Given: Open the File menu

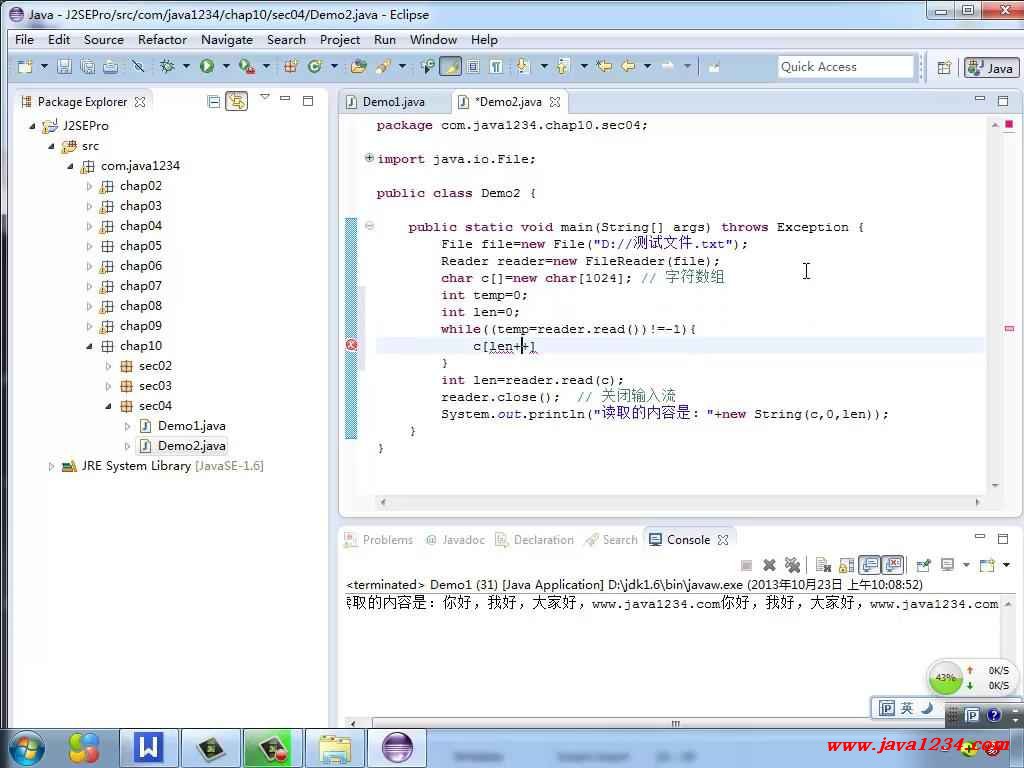Looking at the screenshot, I should [x=24, y=39].
